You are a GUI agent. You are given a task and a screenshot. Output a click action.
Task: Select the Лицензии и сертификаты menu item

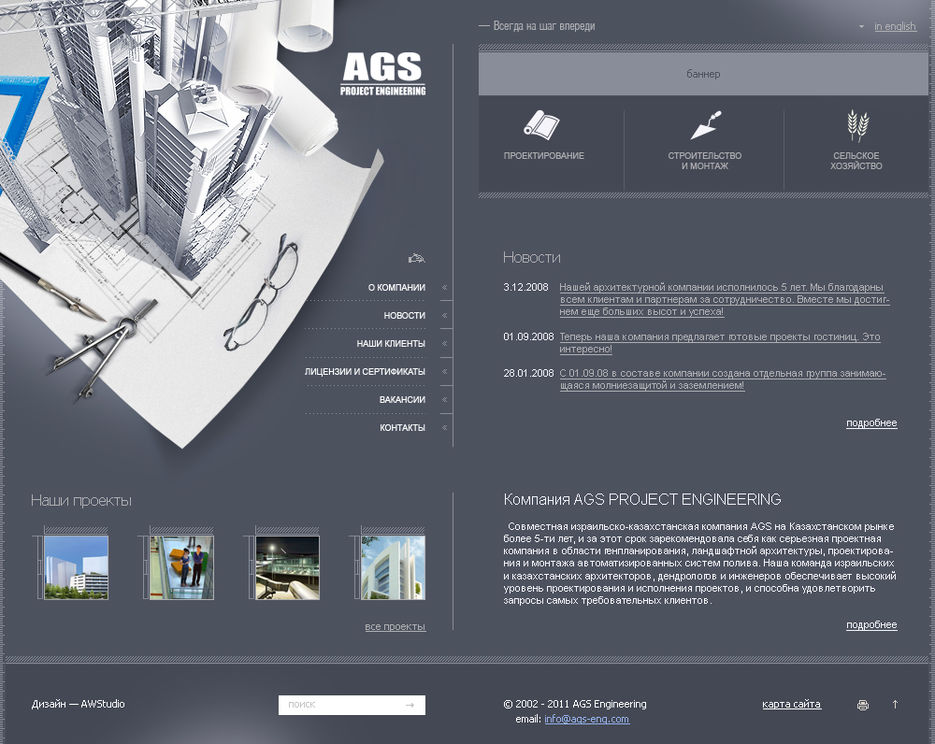click(365, 371)
